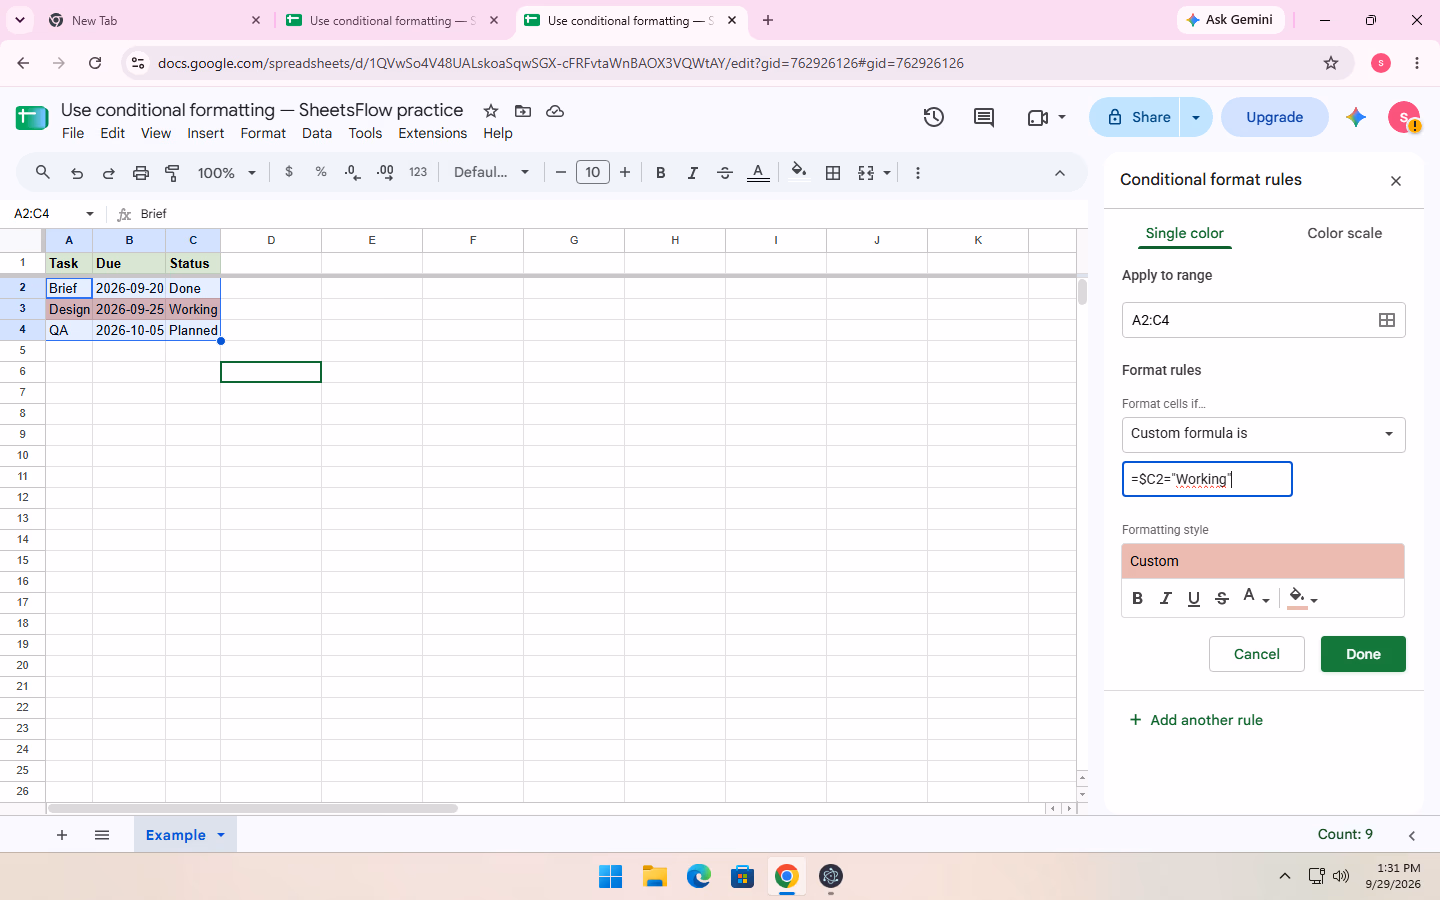The width and height of the screenshot is (1440, 900).
Task: Print the spreadsheet with printer icon
Action: [141, 173]
